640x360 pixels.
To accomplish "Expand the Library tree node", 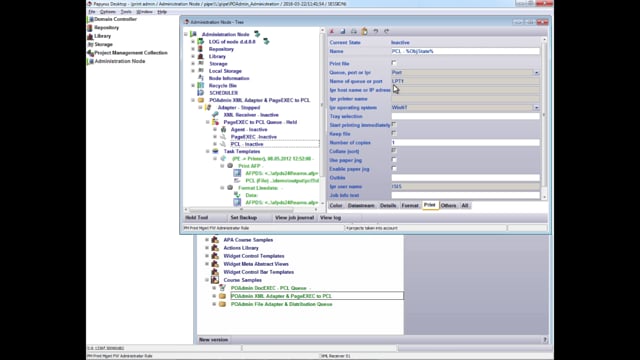I will [x=193, y=56].
